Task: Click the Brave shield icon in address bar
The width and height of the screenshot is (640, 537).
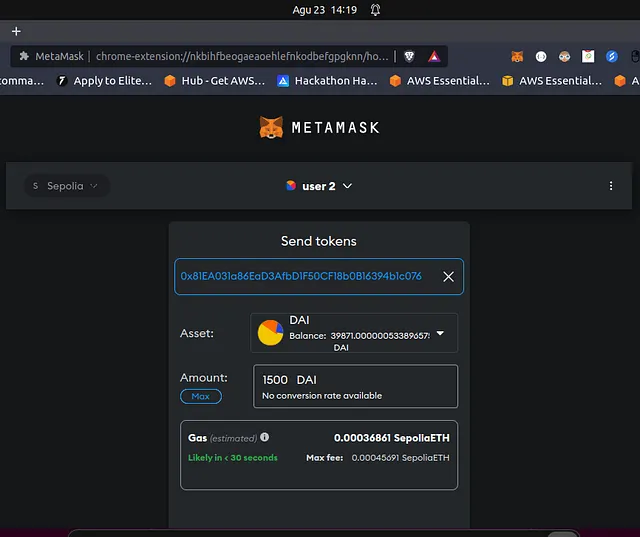Action: point(409,57)
